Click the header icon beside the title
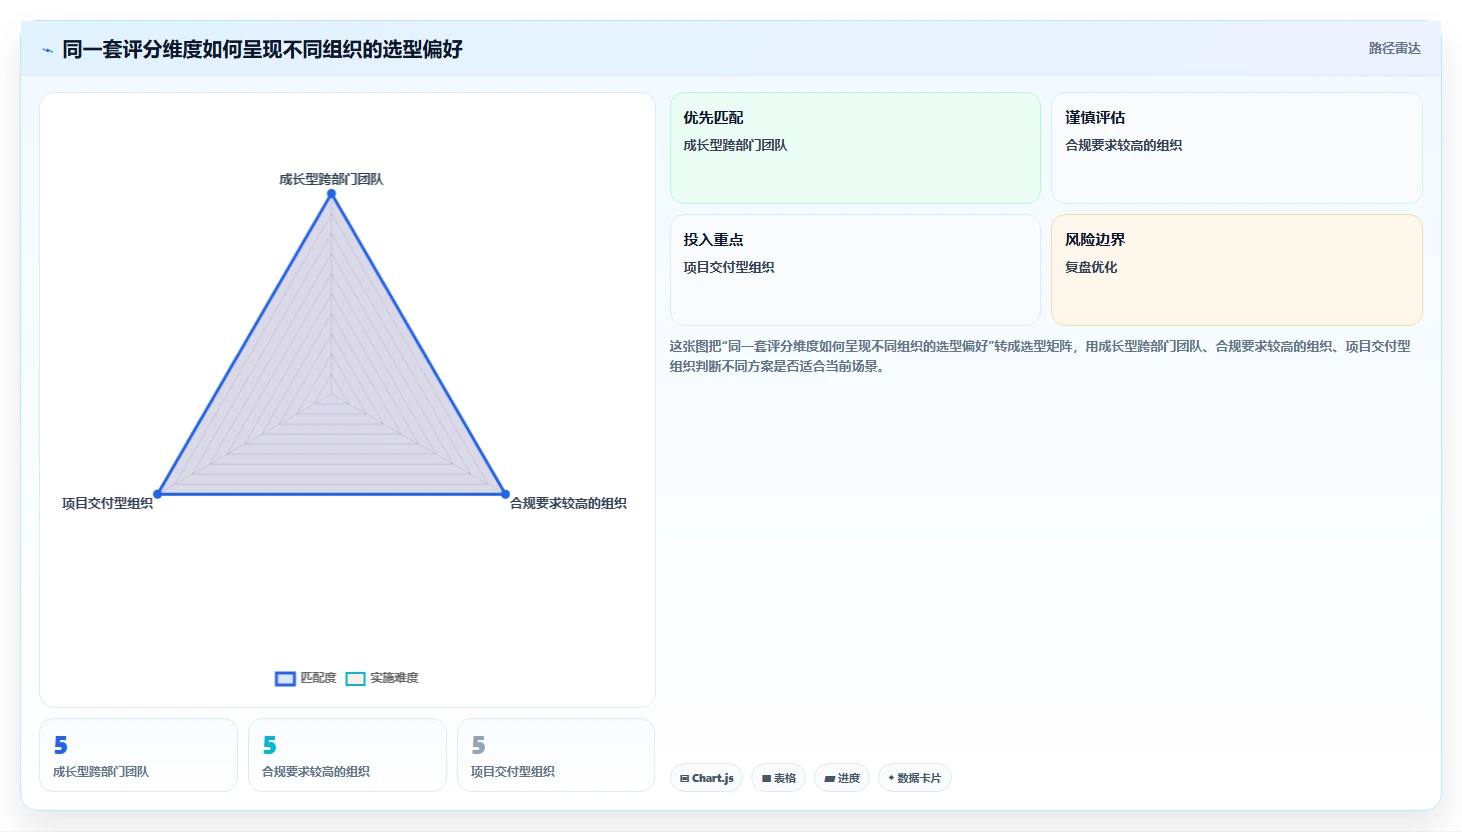The width and height of the screenshot is (1462, 832). coord(47,50)
